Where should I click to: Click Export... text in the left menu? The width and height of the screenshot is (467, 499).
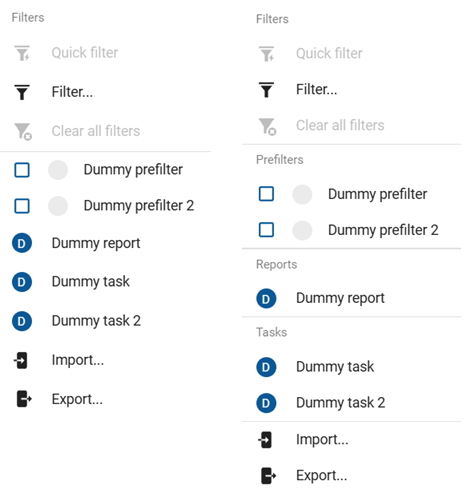[x=77, y=399]
